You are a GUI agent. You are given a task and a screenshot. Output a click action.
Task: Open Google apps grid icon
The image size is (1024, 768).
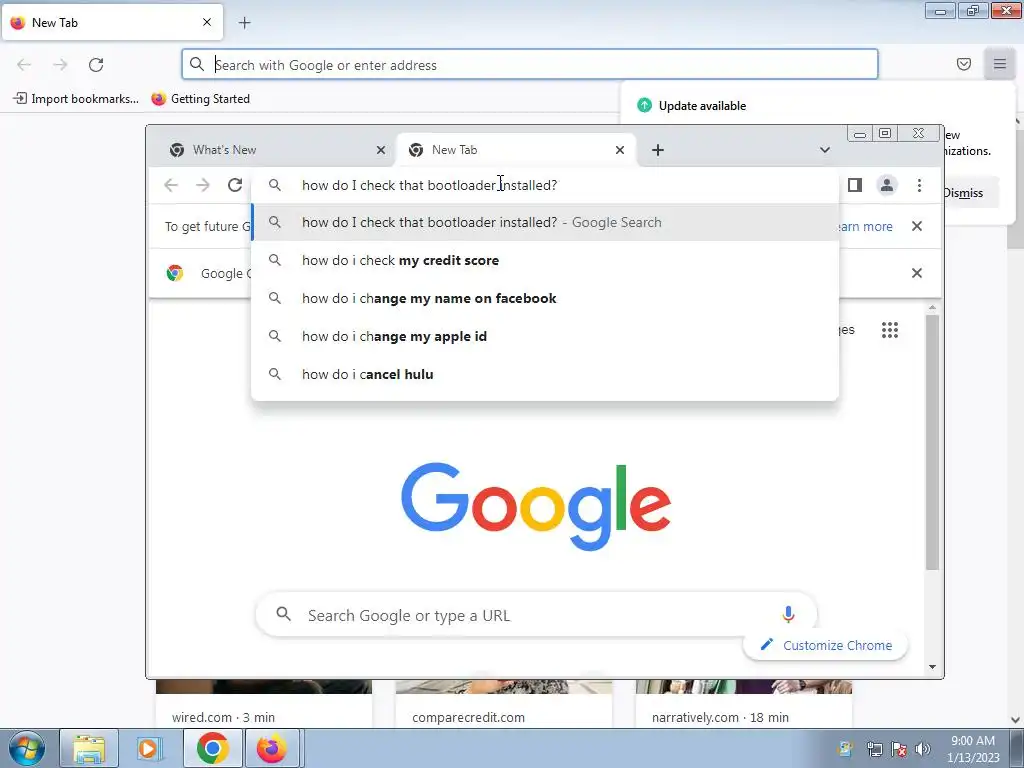pyautogui.click(x=889, y=330)
